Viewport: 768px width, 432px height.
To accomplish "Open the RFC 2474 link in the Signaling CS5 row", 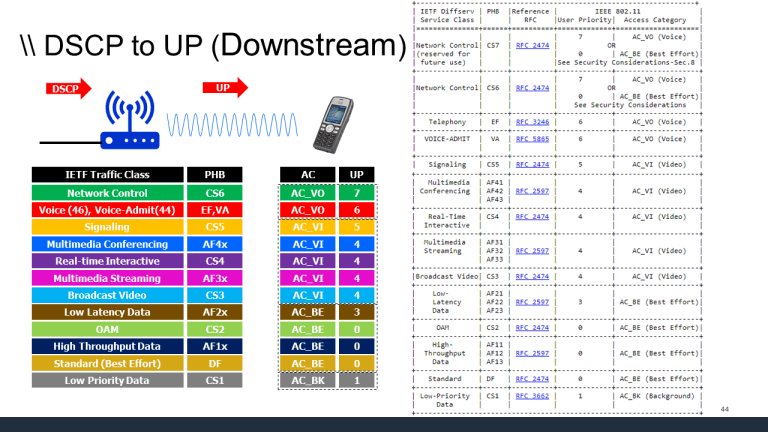I will pyautogui.click(x=532, y=165).
